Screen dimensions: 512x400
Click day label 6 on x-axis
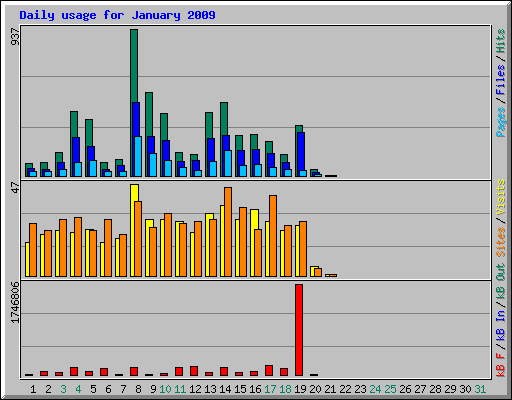[108, 389]
